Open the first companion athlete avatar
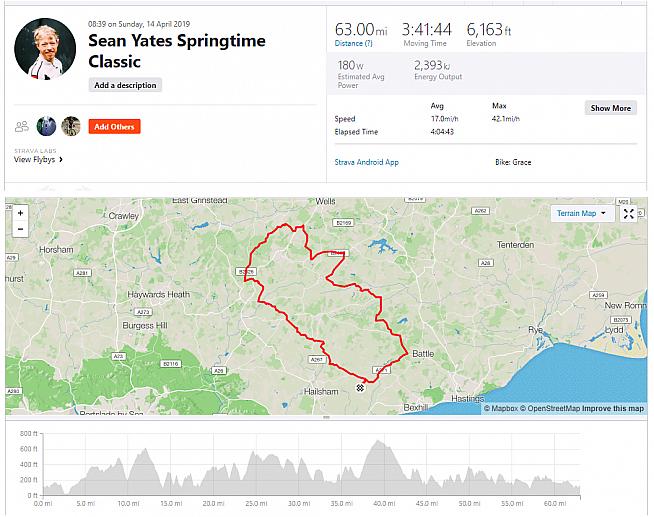The image size is (654, 517). [x=46, y=126]
